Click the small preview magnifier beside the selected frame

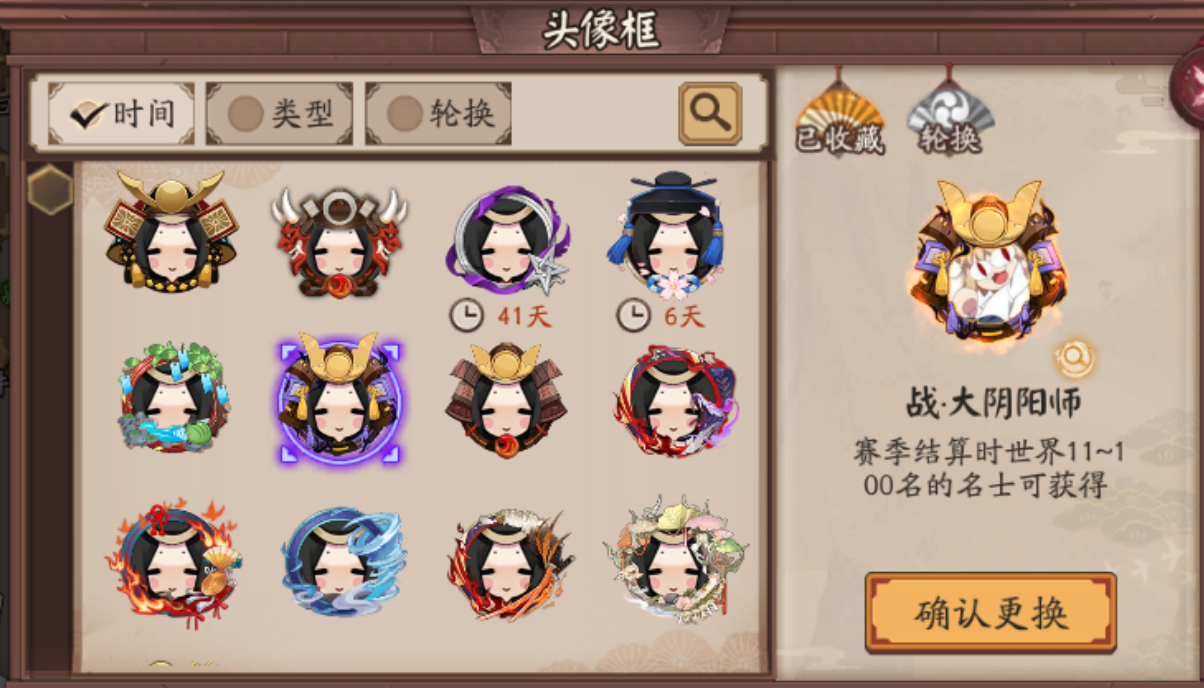tap(1074, 357)
